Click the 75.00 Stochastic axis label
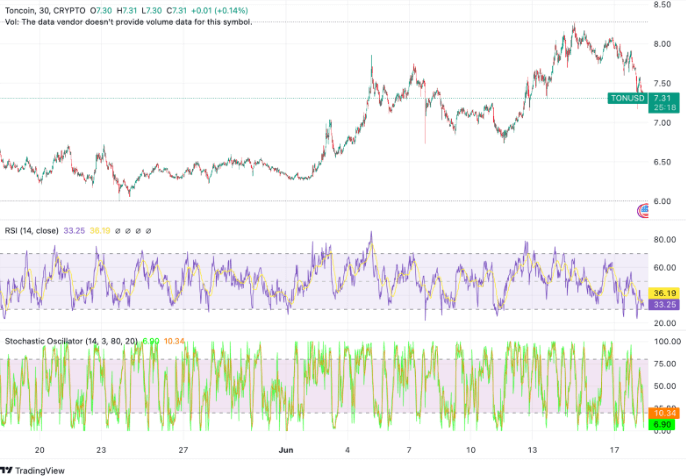Screen dimensions: 686x476 click(x=665, y=364)
